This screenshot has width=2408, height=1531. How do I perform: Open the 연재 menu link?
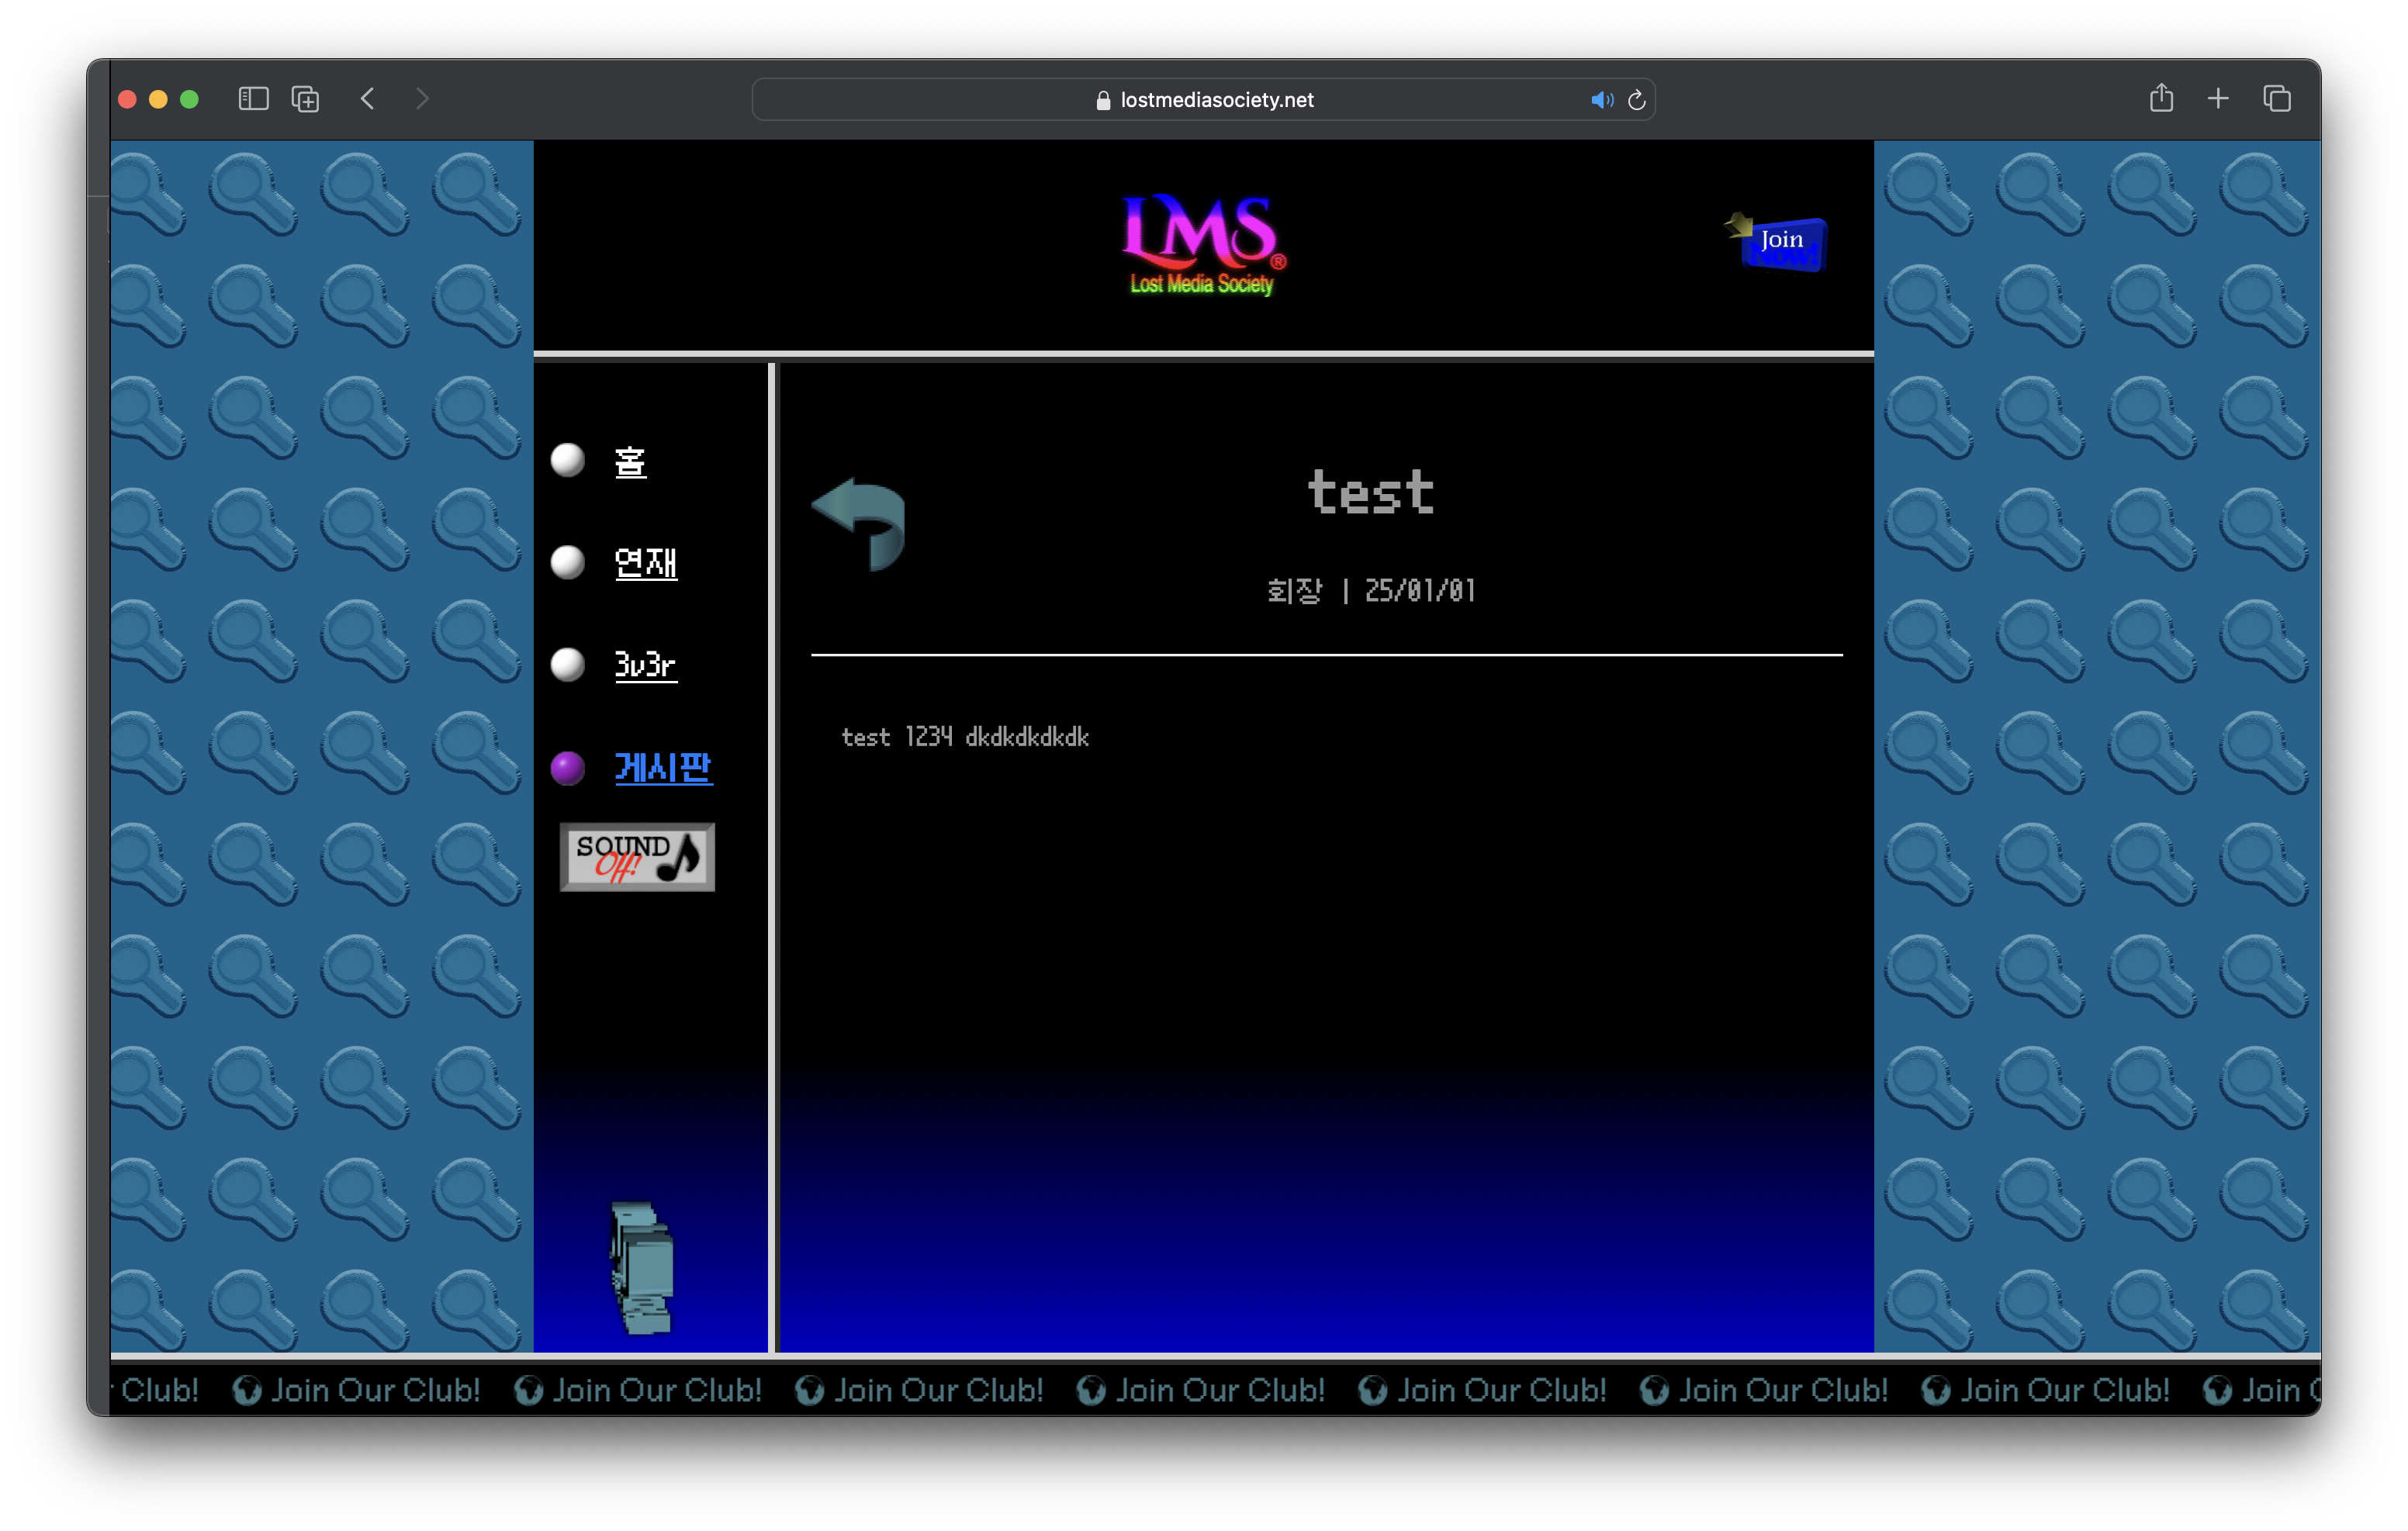[645, 563]
